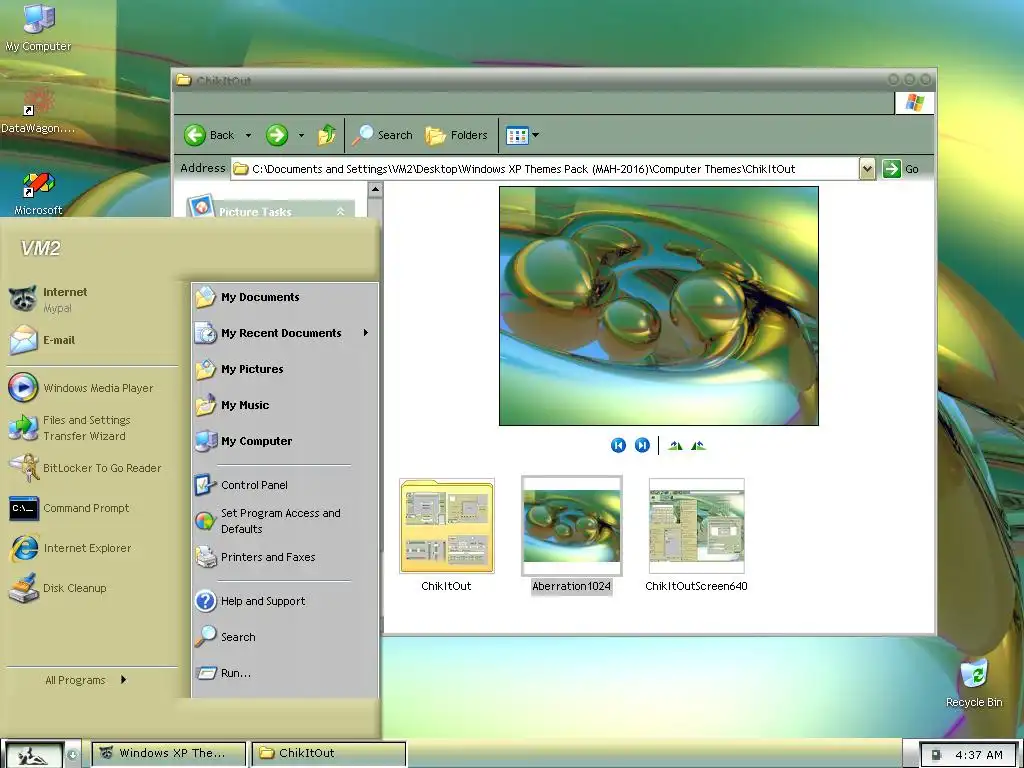Open the DataWagon desktop shortcut
Viewport: 1024px width, 768px height.
[38, 111]
